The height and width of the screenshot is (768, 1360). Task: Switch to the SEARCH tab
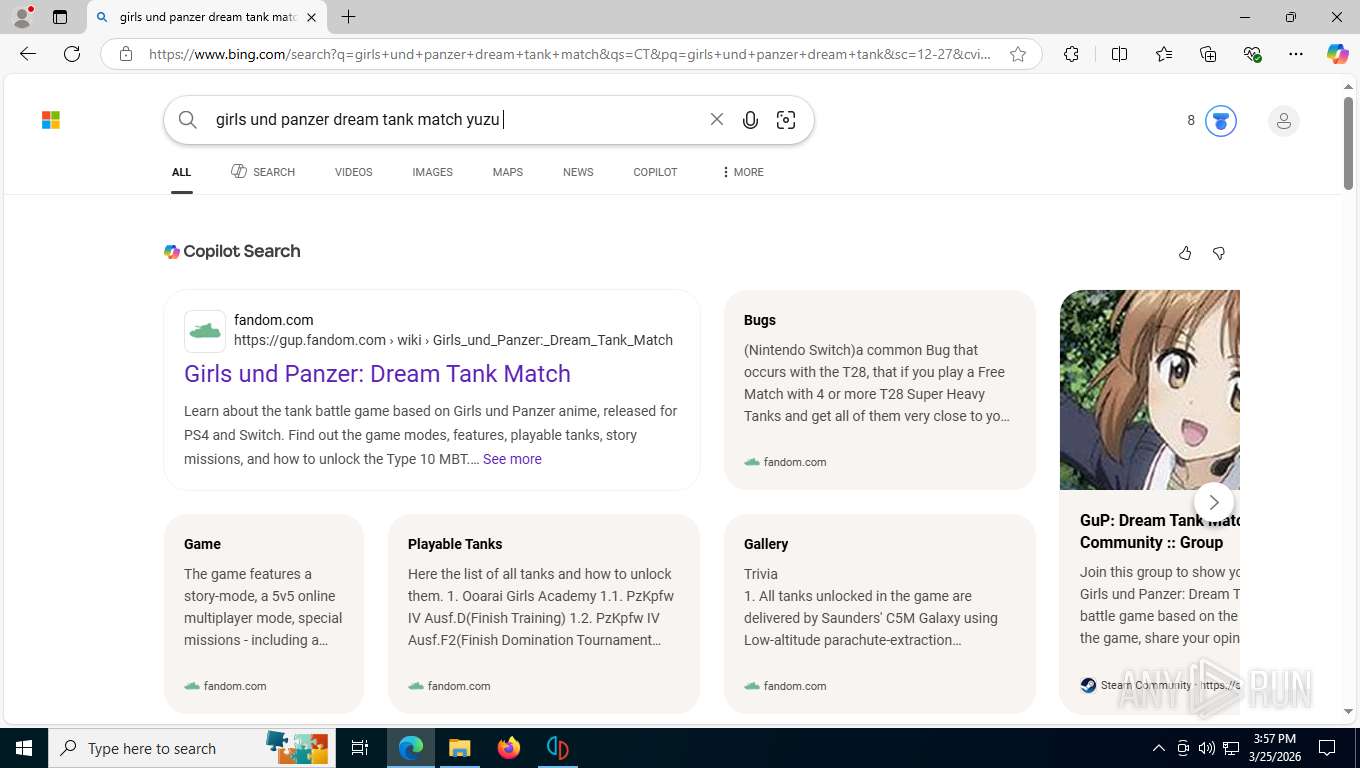point(263,172)
